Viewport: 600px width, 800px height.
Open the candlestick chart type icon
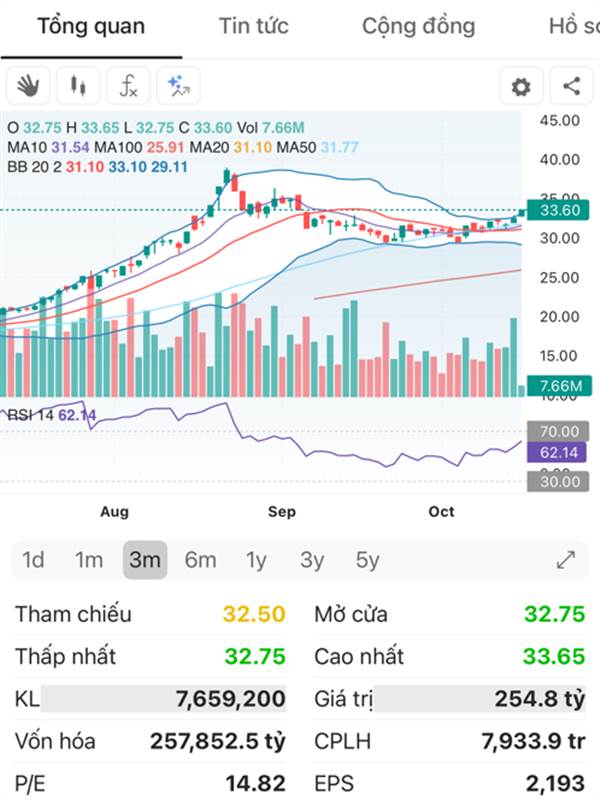click(78, 86)
